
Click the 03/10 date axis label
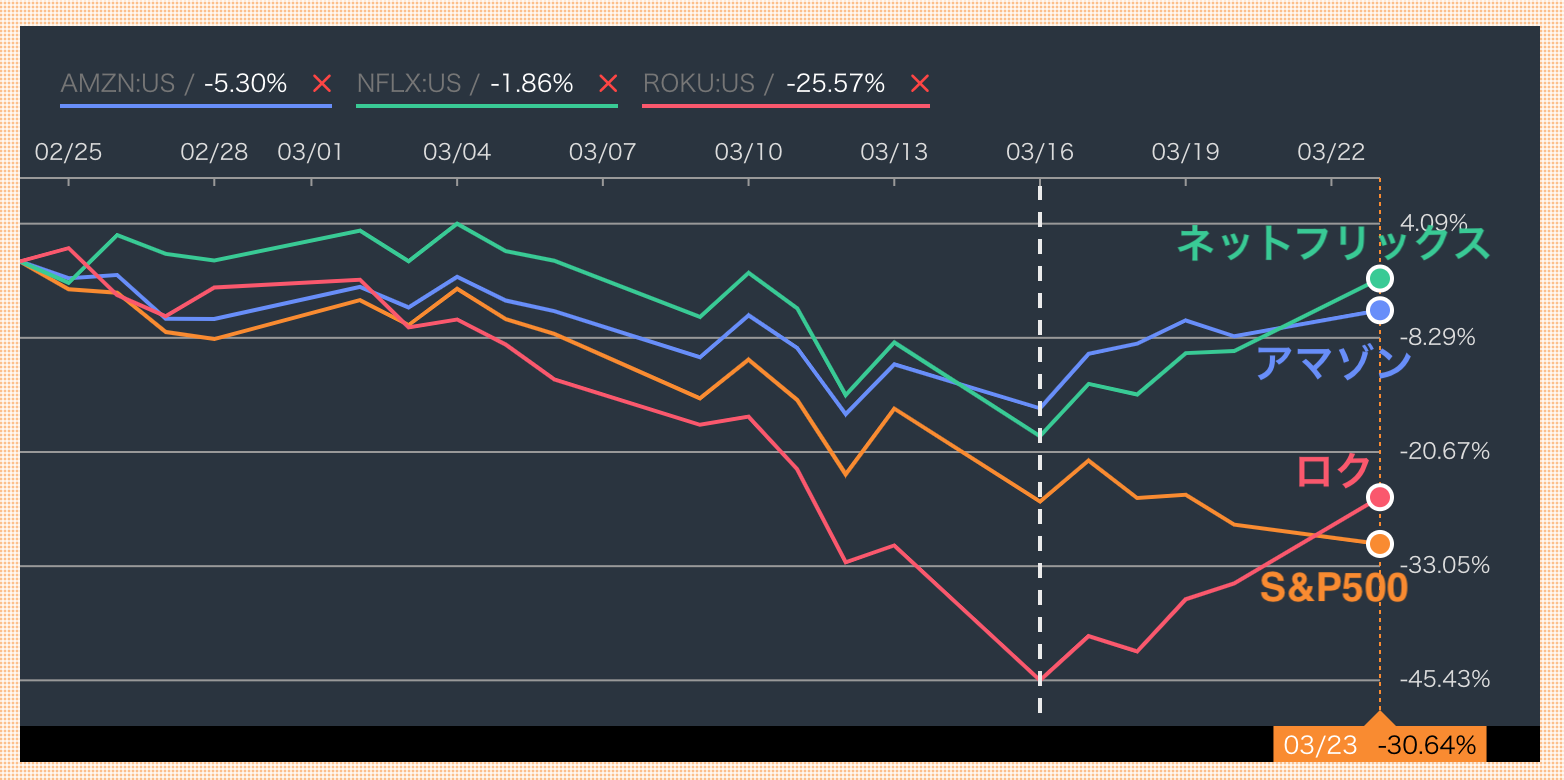tap(748, 152)
